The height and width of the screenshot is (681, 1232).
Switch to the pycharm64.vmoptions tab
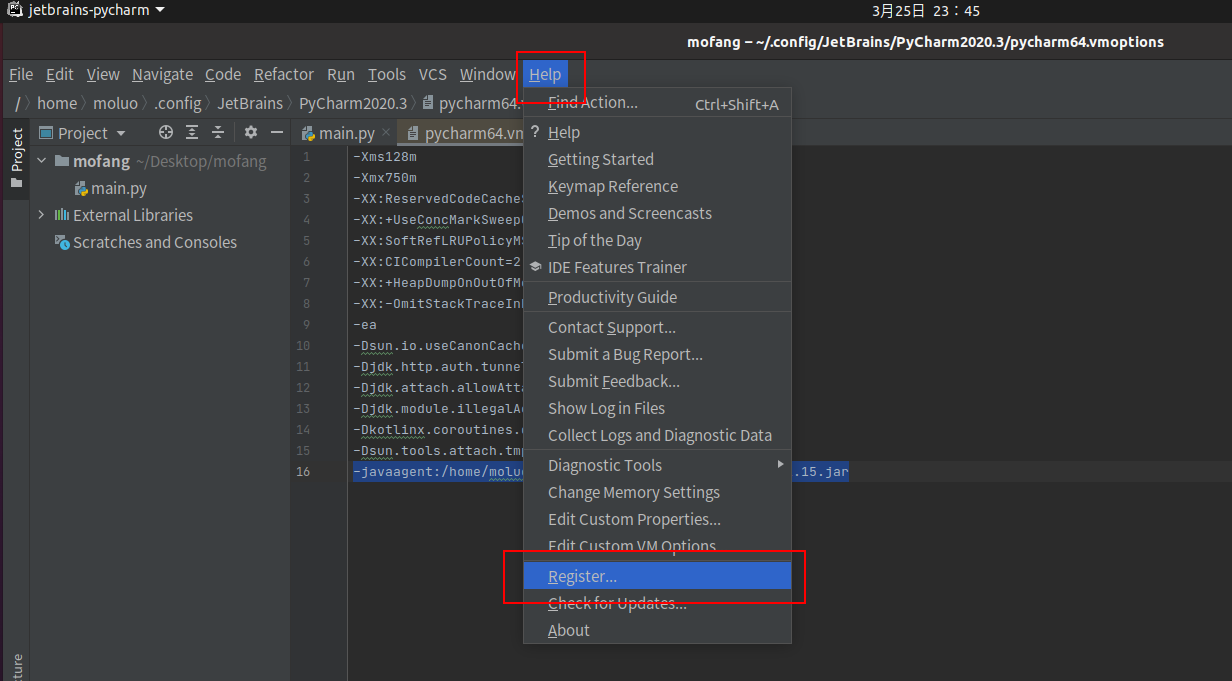point(461,133)
